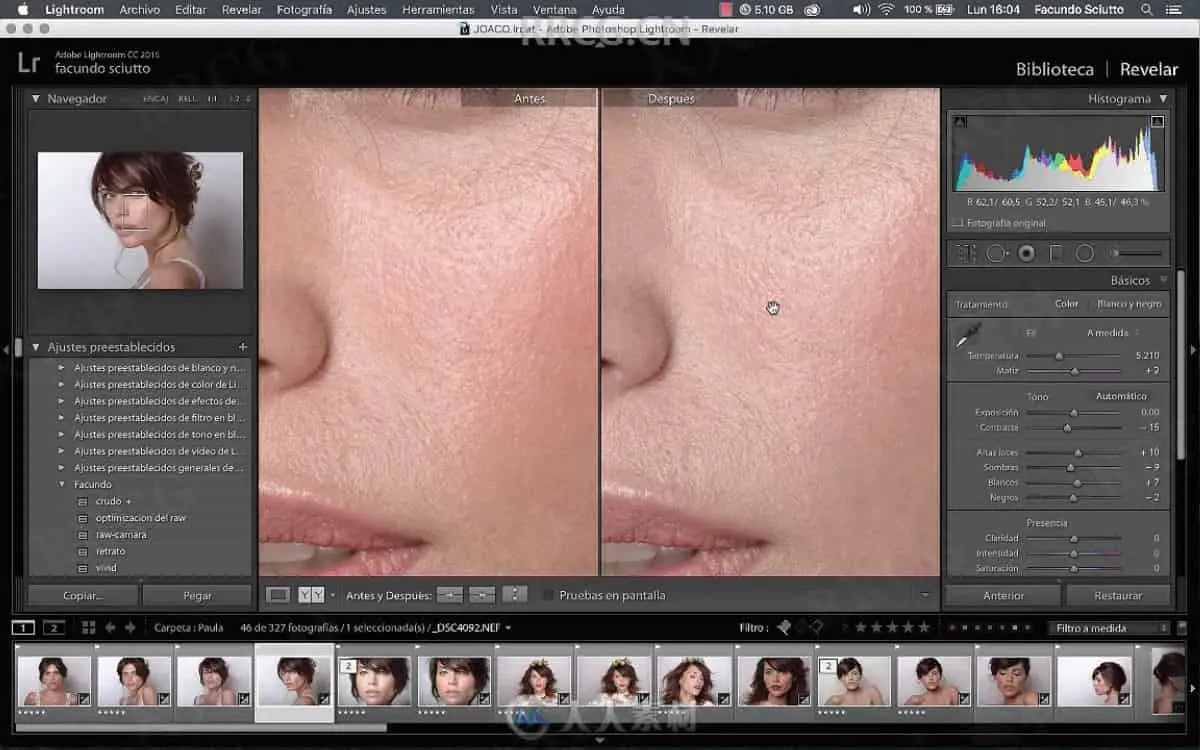Activate the spot removal tool
The height and width of the screenshot is (750, 1200).
point(996,254)
